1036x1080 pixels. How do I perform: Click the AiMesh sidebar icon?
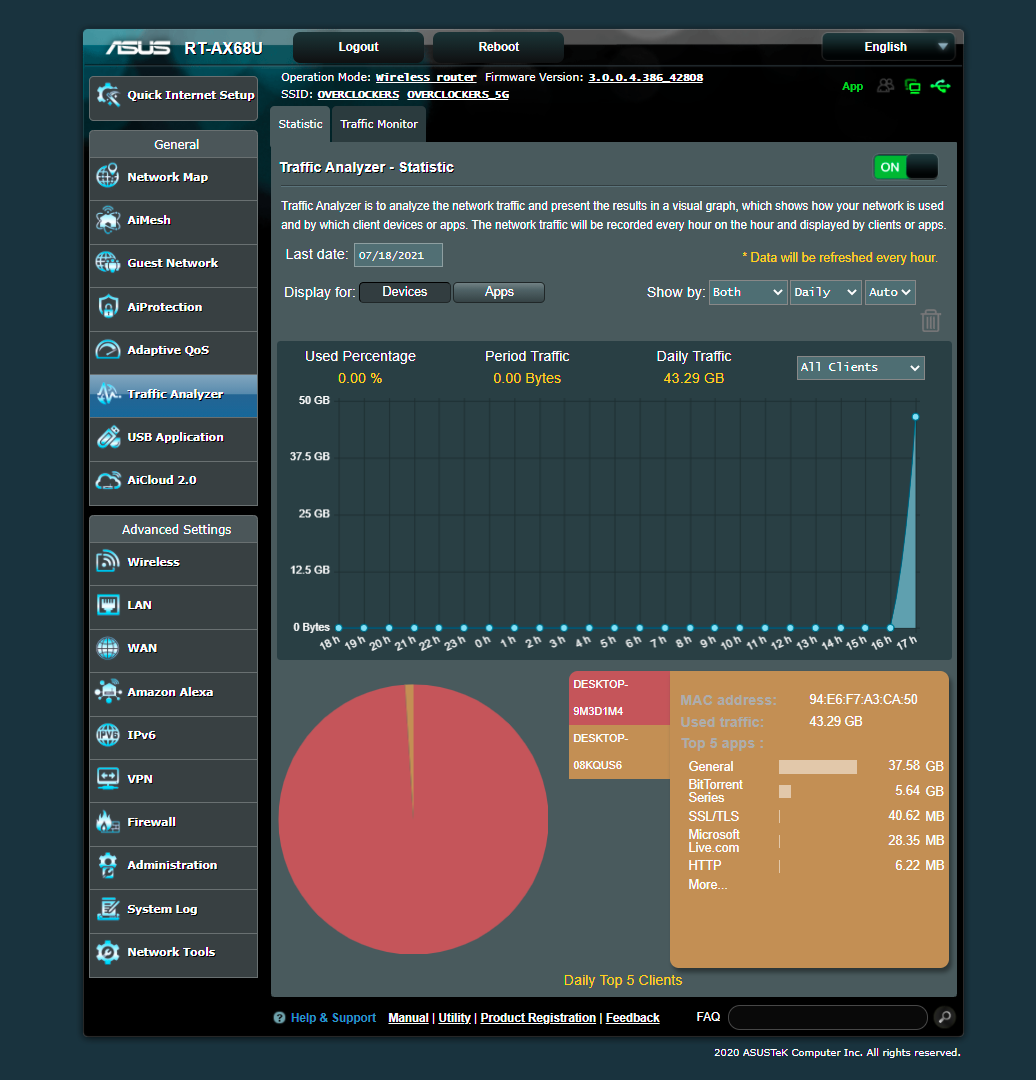point(107,220)
